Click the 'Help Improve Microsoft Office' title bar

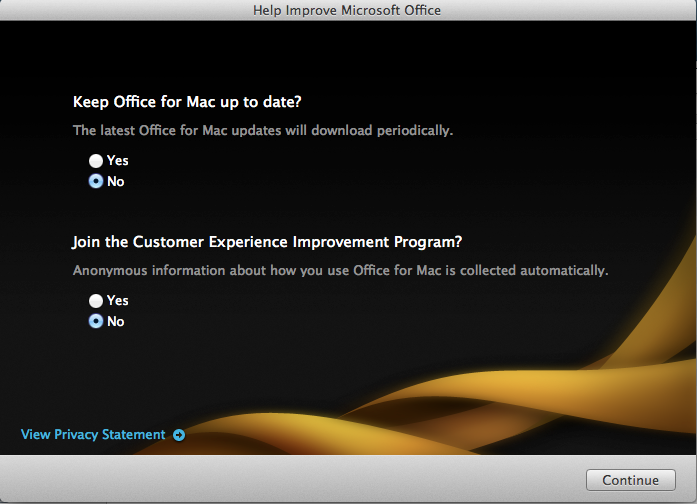pyautogui.click(x=348, y=10)
